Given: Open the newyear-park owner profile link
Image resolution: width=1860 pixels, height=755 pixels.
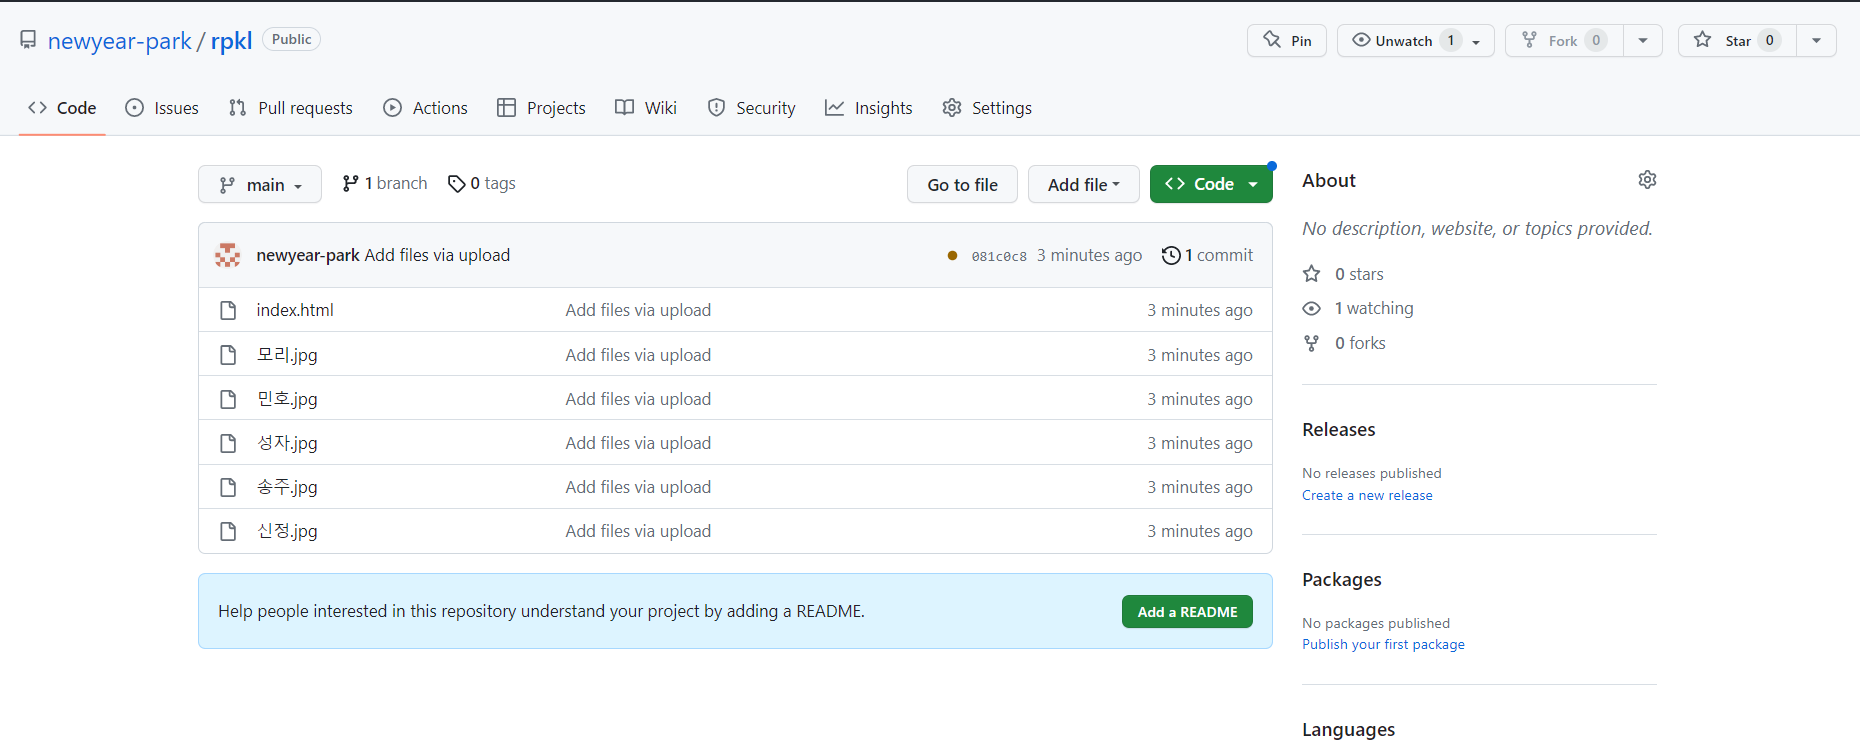Looking at the screenshot, I should coord(120,41).
